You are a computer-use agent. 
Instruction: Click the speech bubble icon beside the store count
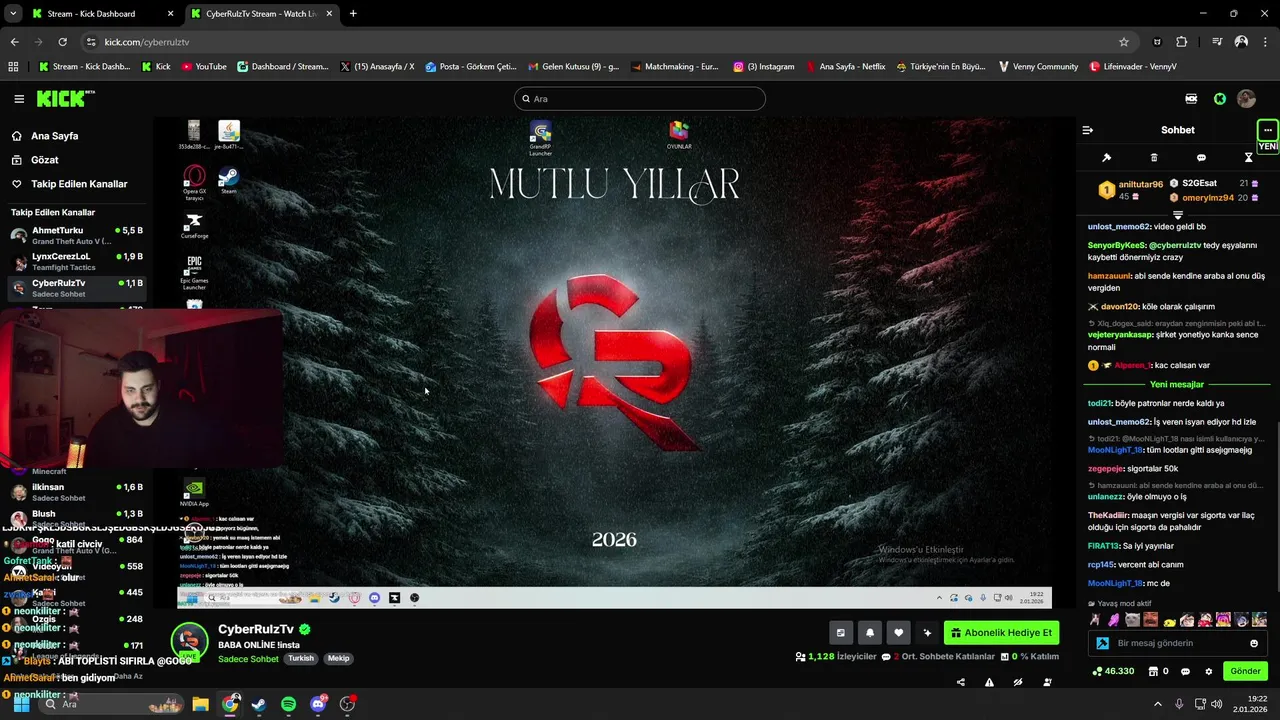pos(1185,671)
